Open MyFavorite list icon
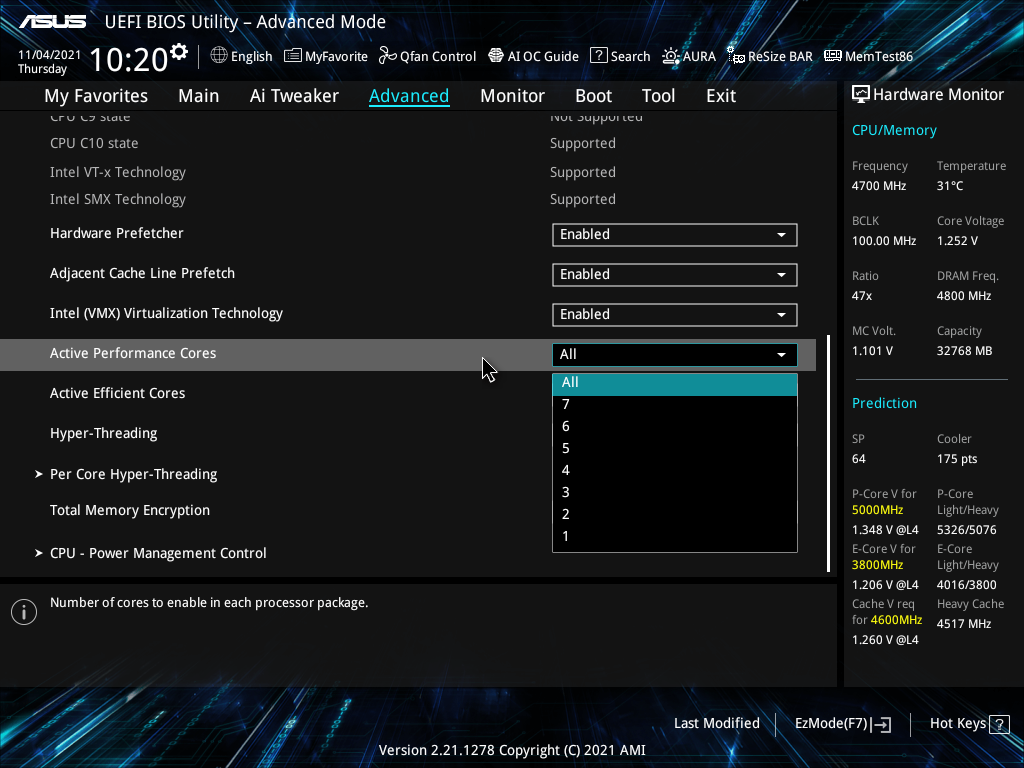The width and height of the screenshot is (1024, 768). 293,56
